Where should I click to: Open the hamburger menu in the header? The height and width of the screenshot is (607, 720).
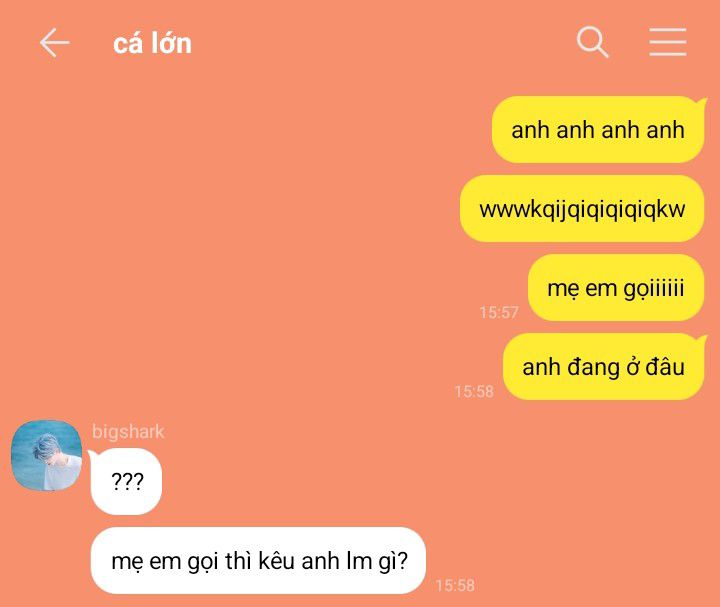(x=668, y=42)
